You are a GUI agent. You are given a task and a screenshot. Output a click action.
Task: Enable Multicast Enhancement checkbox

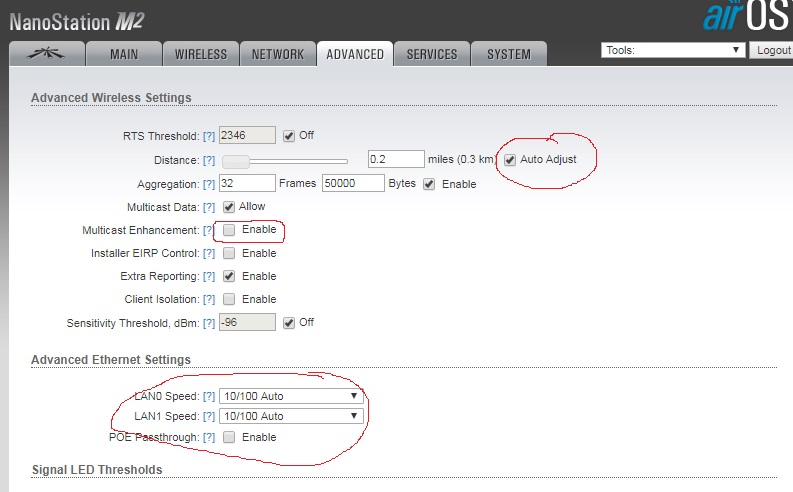[x=229, y=230]
